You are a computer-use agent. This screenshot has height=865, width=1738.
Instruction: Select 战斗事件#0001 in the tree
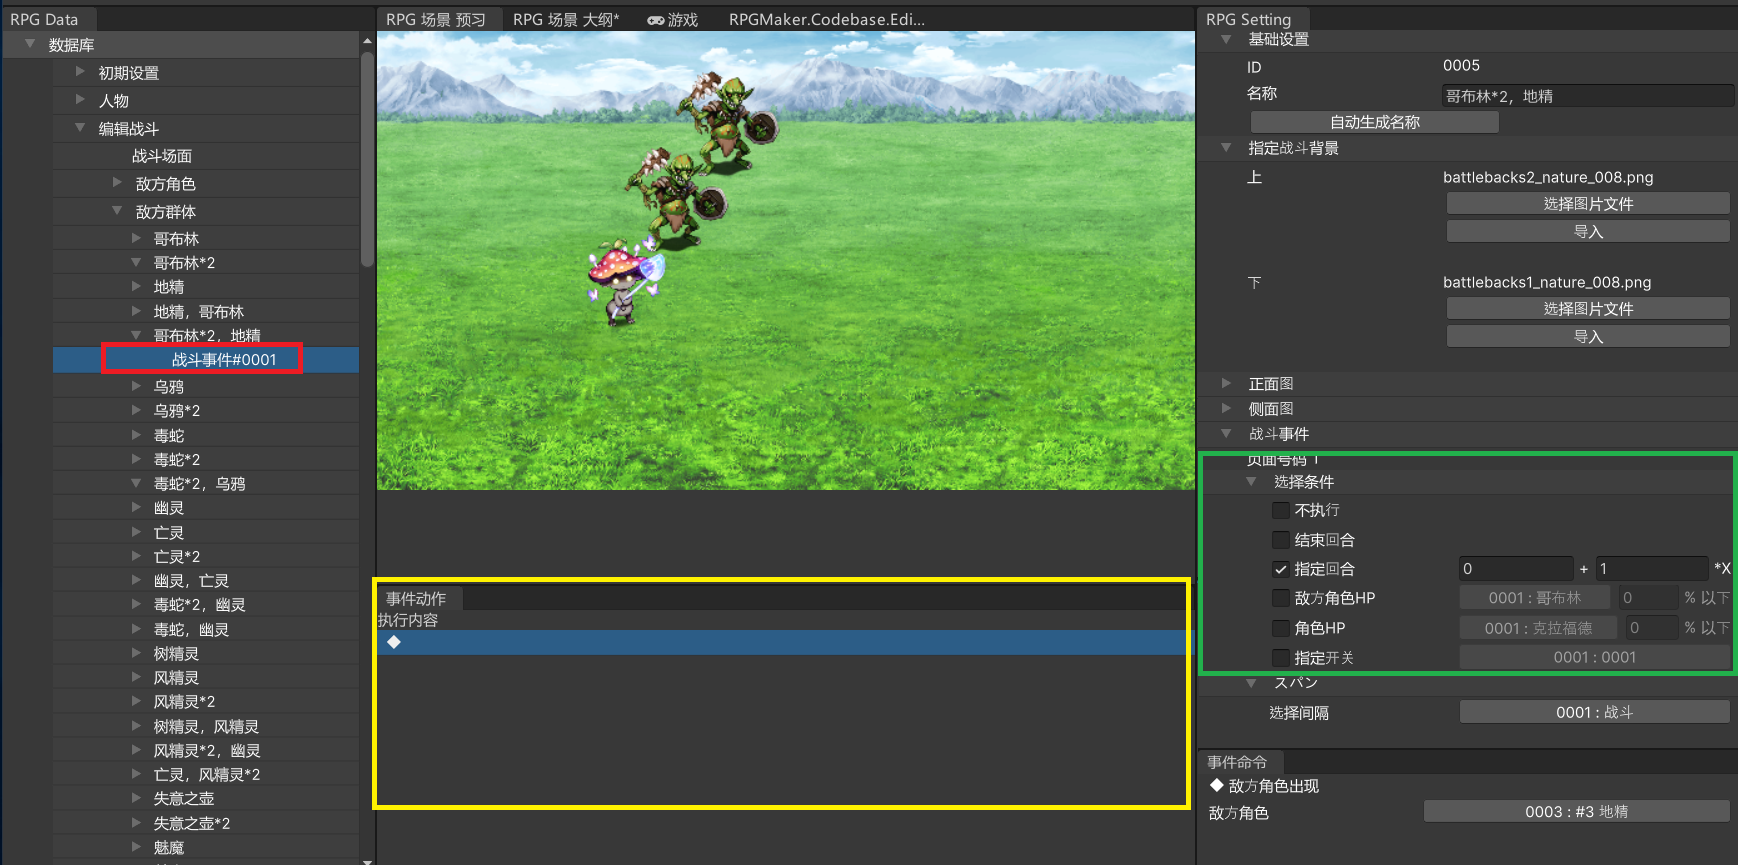tap(223, 360)
